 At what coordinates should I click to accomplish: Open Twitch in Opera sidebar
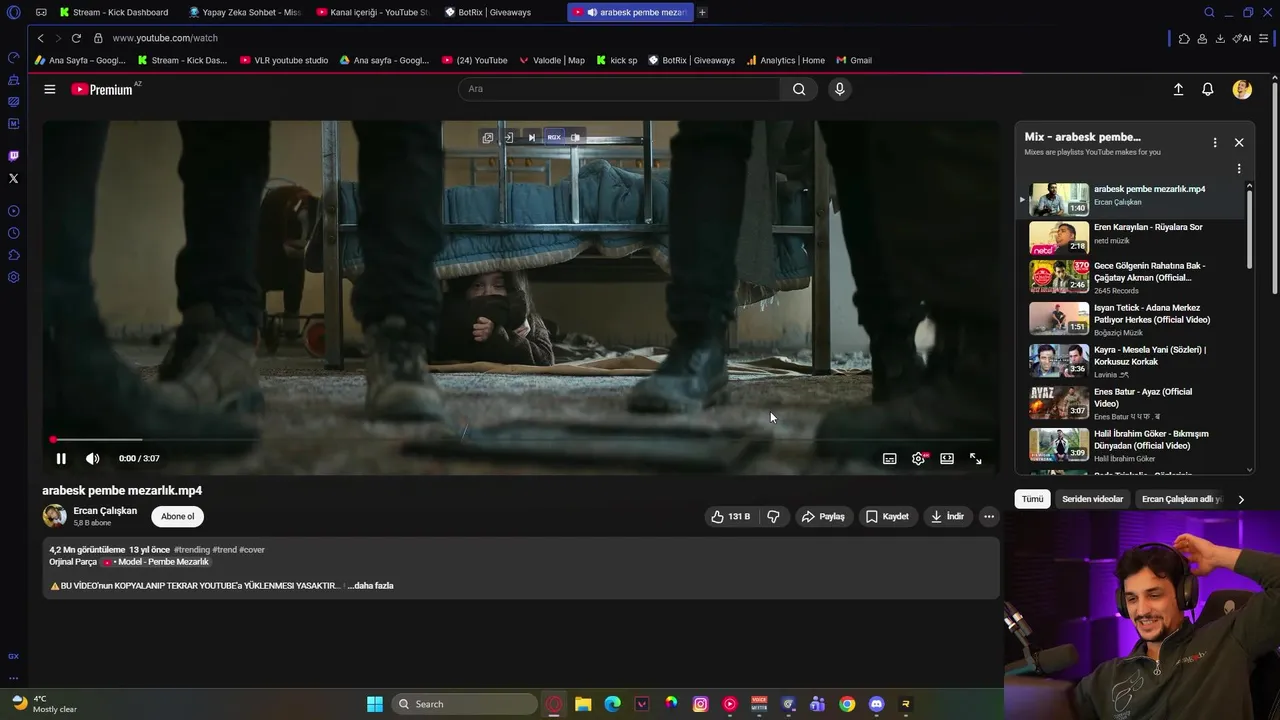[x=13, y=156]
